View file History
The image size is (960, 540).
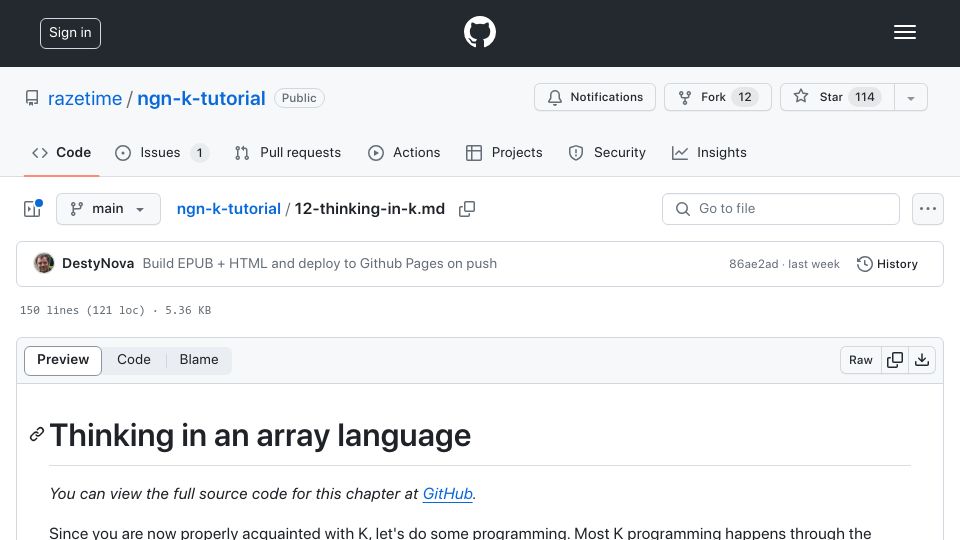click(887, 264)
